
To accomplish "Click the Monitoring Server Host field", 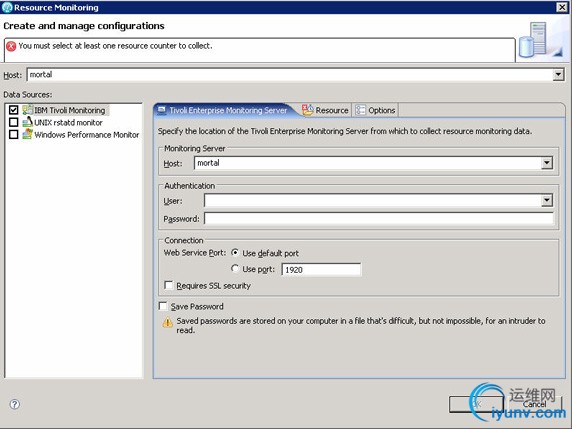I will click(x=368, y=163).
